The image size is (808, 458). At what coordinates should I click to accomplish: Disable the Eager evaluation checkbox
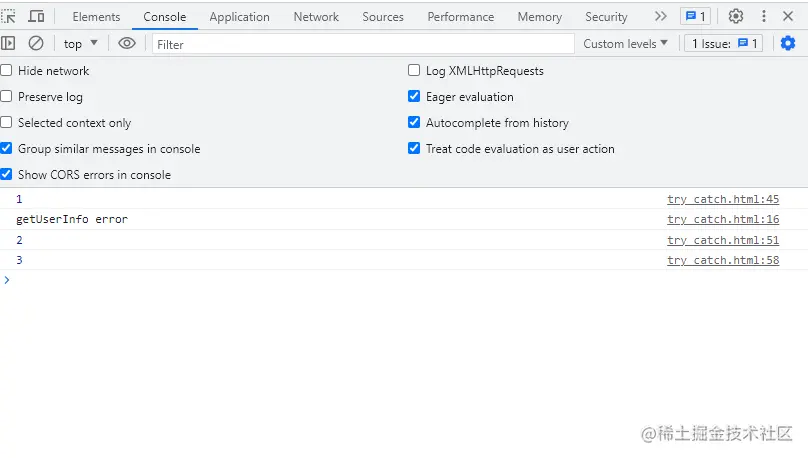[414, 97]
